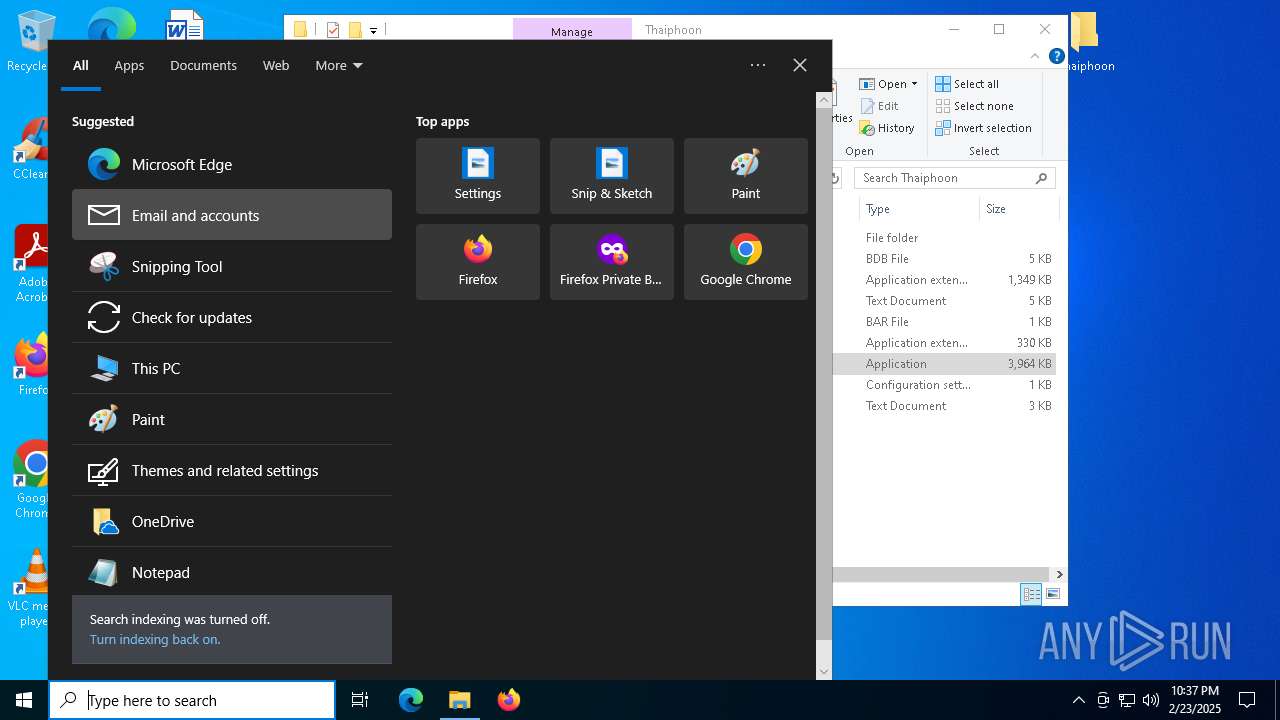The image size is (1280, 720).
Task: Open Task View on taskbar
Action: click(x=360, y=700)
